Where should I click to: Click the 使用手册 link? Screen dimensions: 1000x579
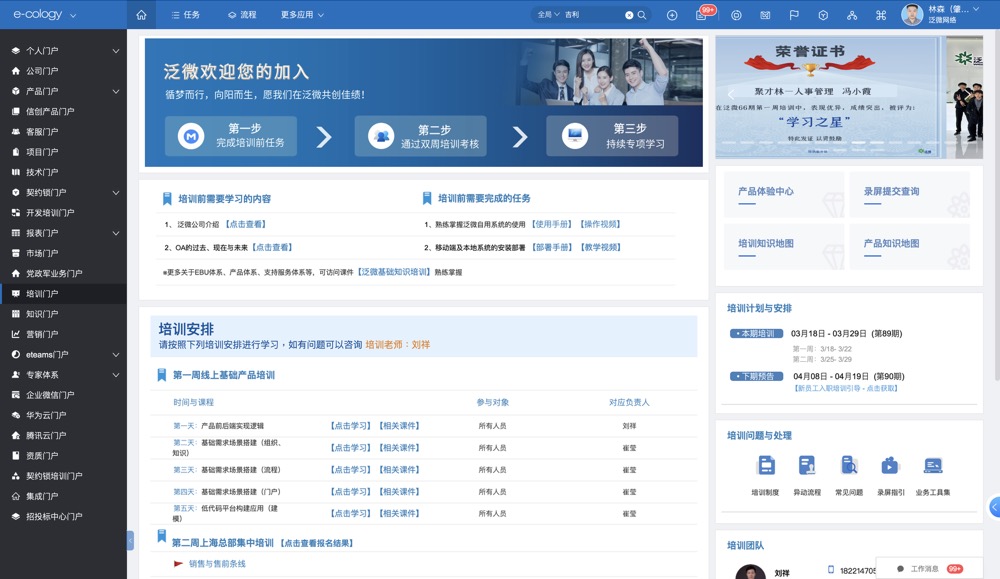coord(552,224)
